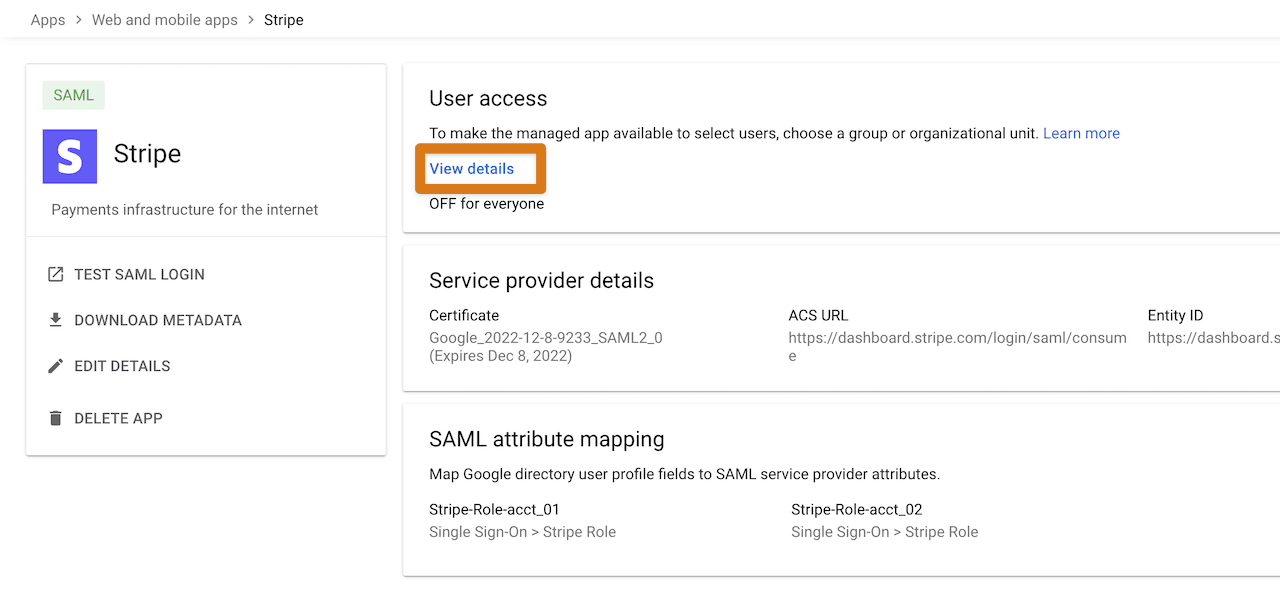Click the Stripe breadcrumb item
1280x603 pixels.
coord(284,20)
